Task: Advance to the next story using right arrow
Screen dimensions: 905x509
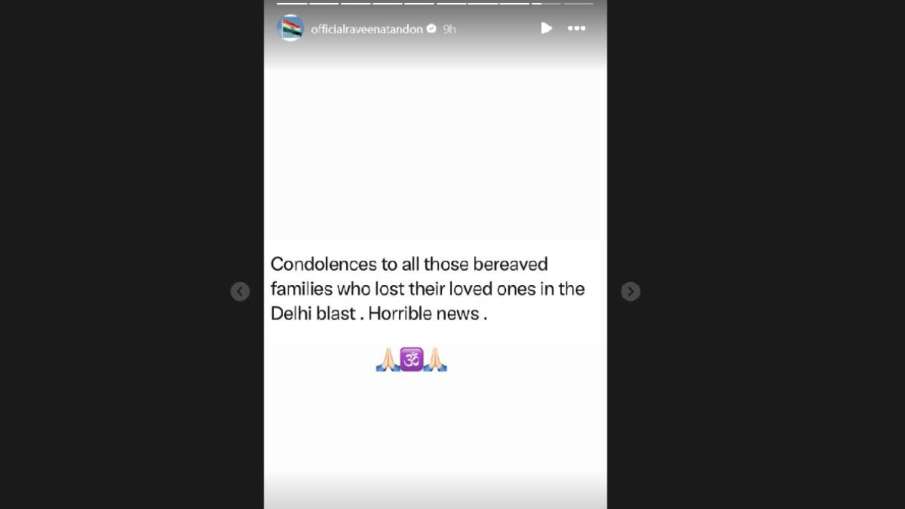Action: (x=630, y=291)
